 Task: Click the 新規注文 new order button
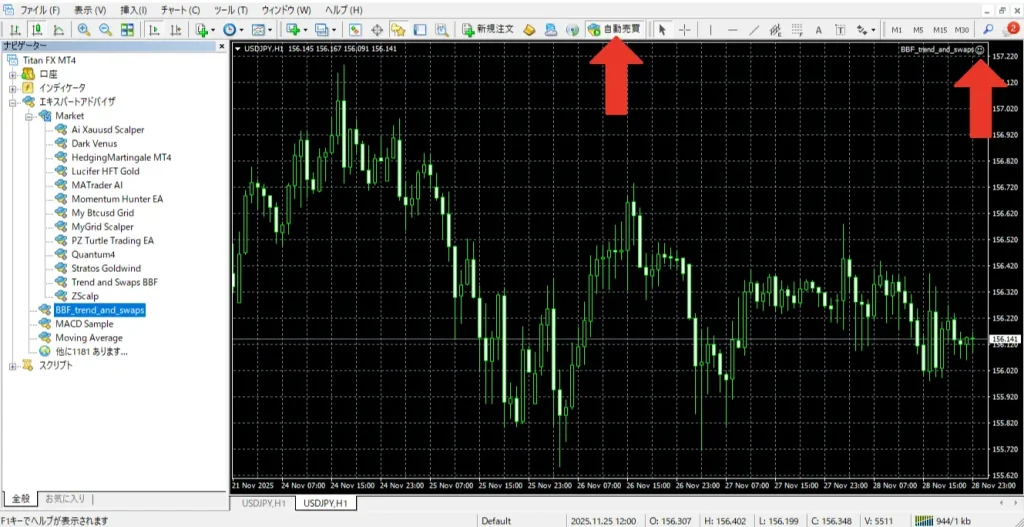(x=488, y=30)
